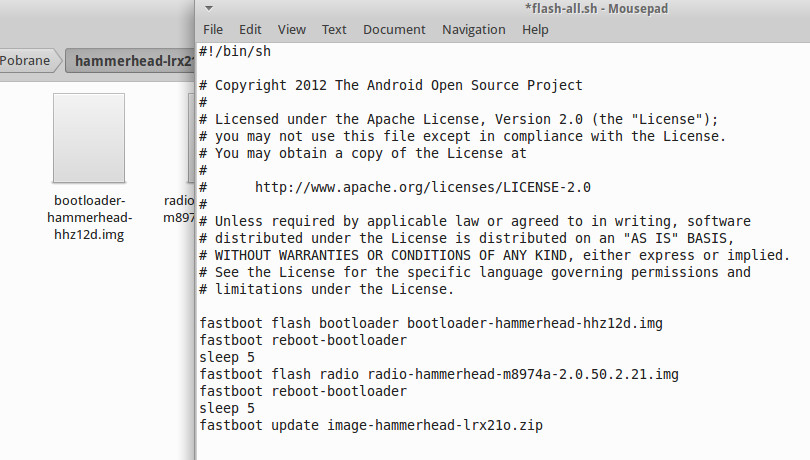Click the 'See the License for the specific' line
The image size is (810, 460).
pos(475,272)
